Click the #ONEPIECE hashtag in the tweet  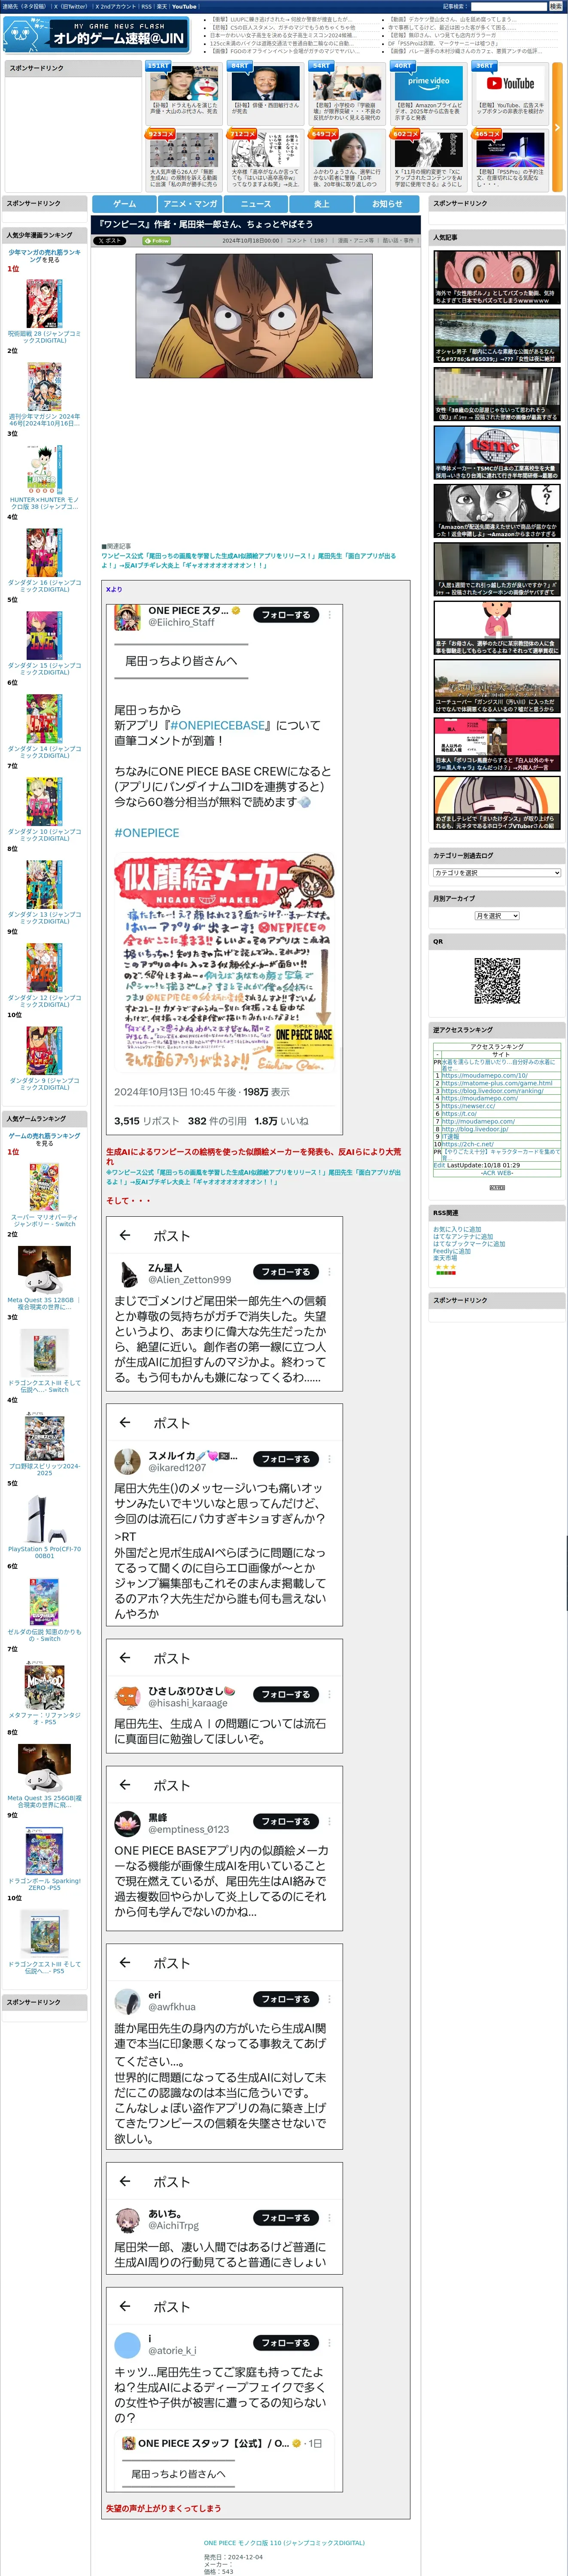pos(147,833)
